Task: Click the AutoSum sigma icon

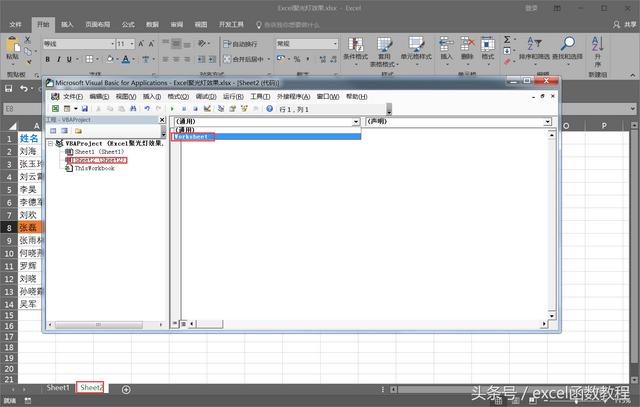Action: coord(507,40)
